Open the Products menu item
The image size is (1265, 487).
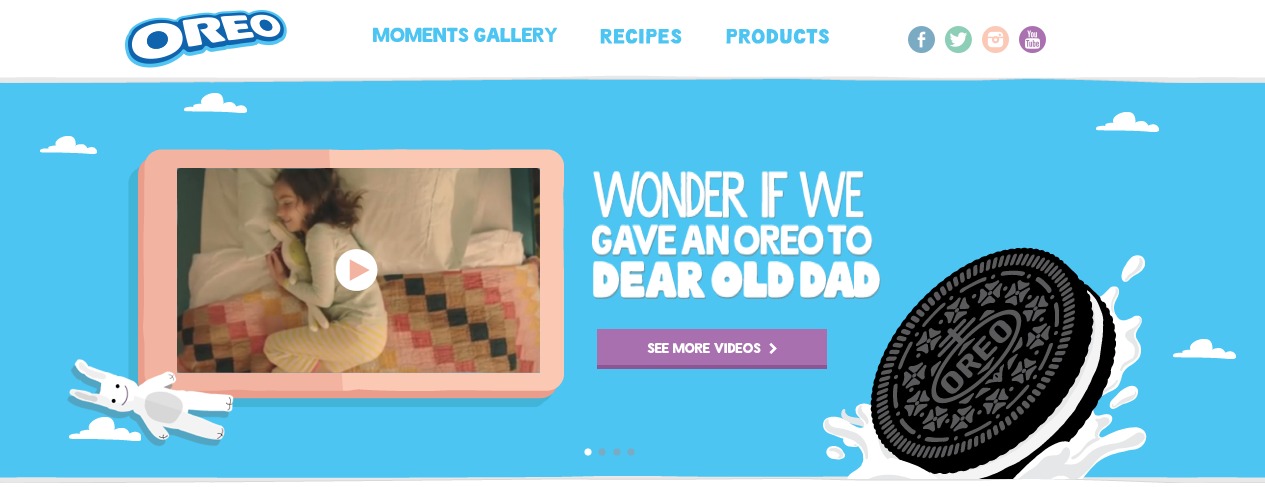point(777,37)
